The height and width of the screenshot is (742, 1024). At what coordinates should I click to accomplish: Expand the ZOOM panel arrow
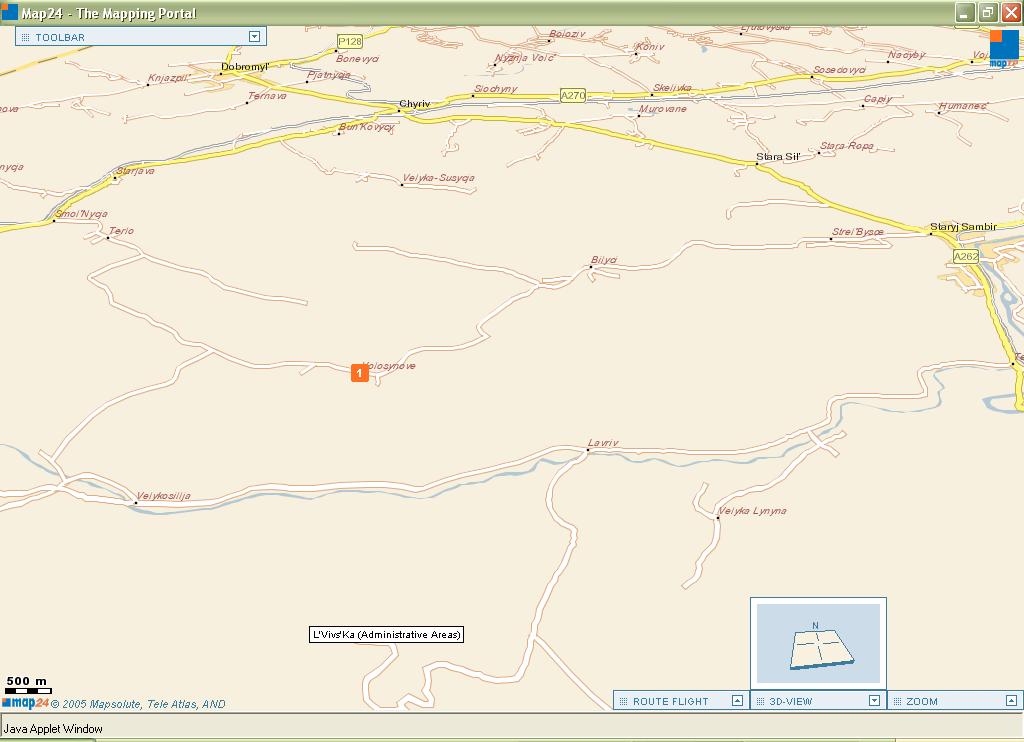coord(1013,701)
